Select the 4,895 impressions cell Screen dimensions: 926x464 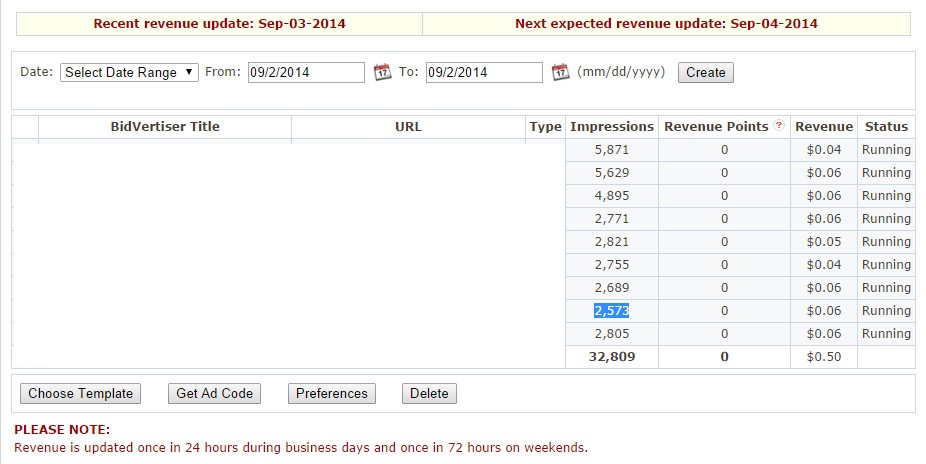pos(612,196)
